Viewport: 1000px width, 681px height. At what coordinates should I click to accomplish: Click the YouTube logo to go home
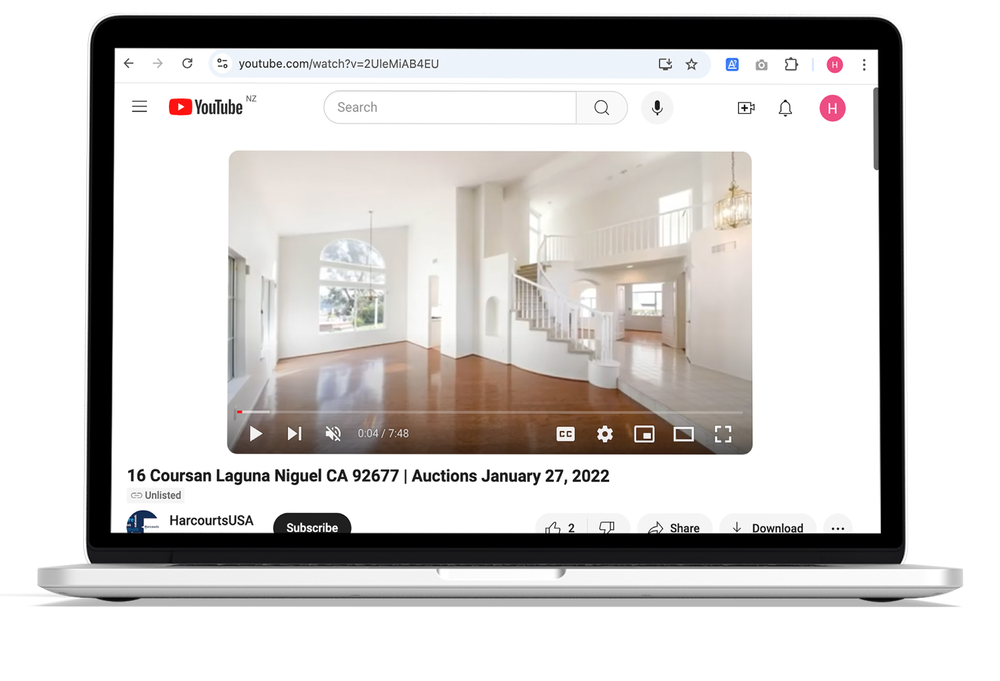206,107
